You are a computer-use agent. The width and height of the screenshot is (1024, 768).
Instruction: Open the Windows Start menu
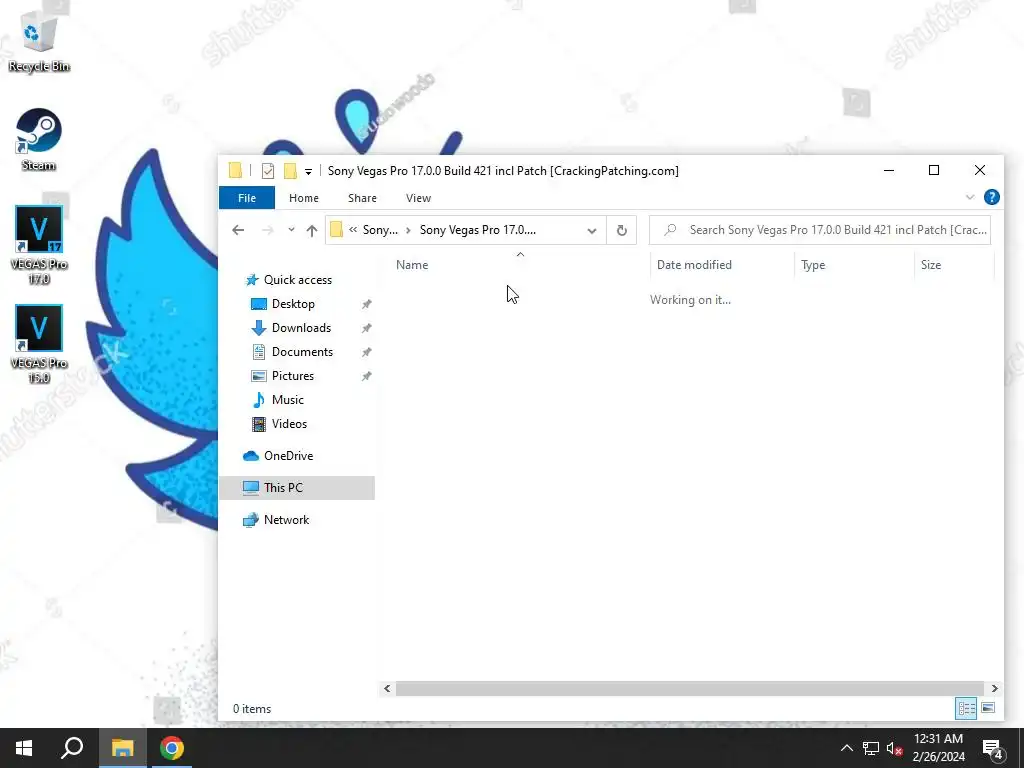pyautogui.click(x=24, y=748)
